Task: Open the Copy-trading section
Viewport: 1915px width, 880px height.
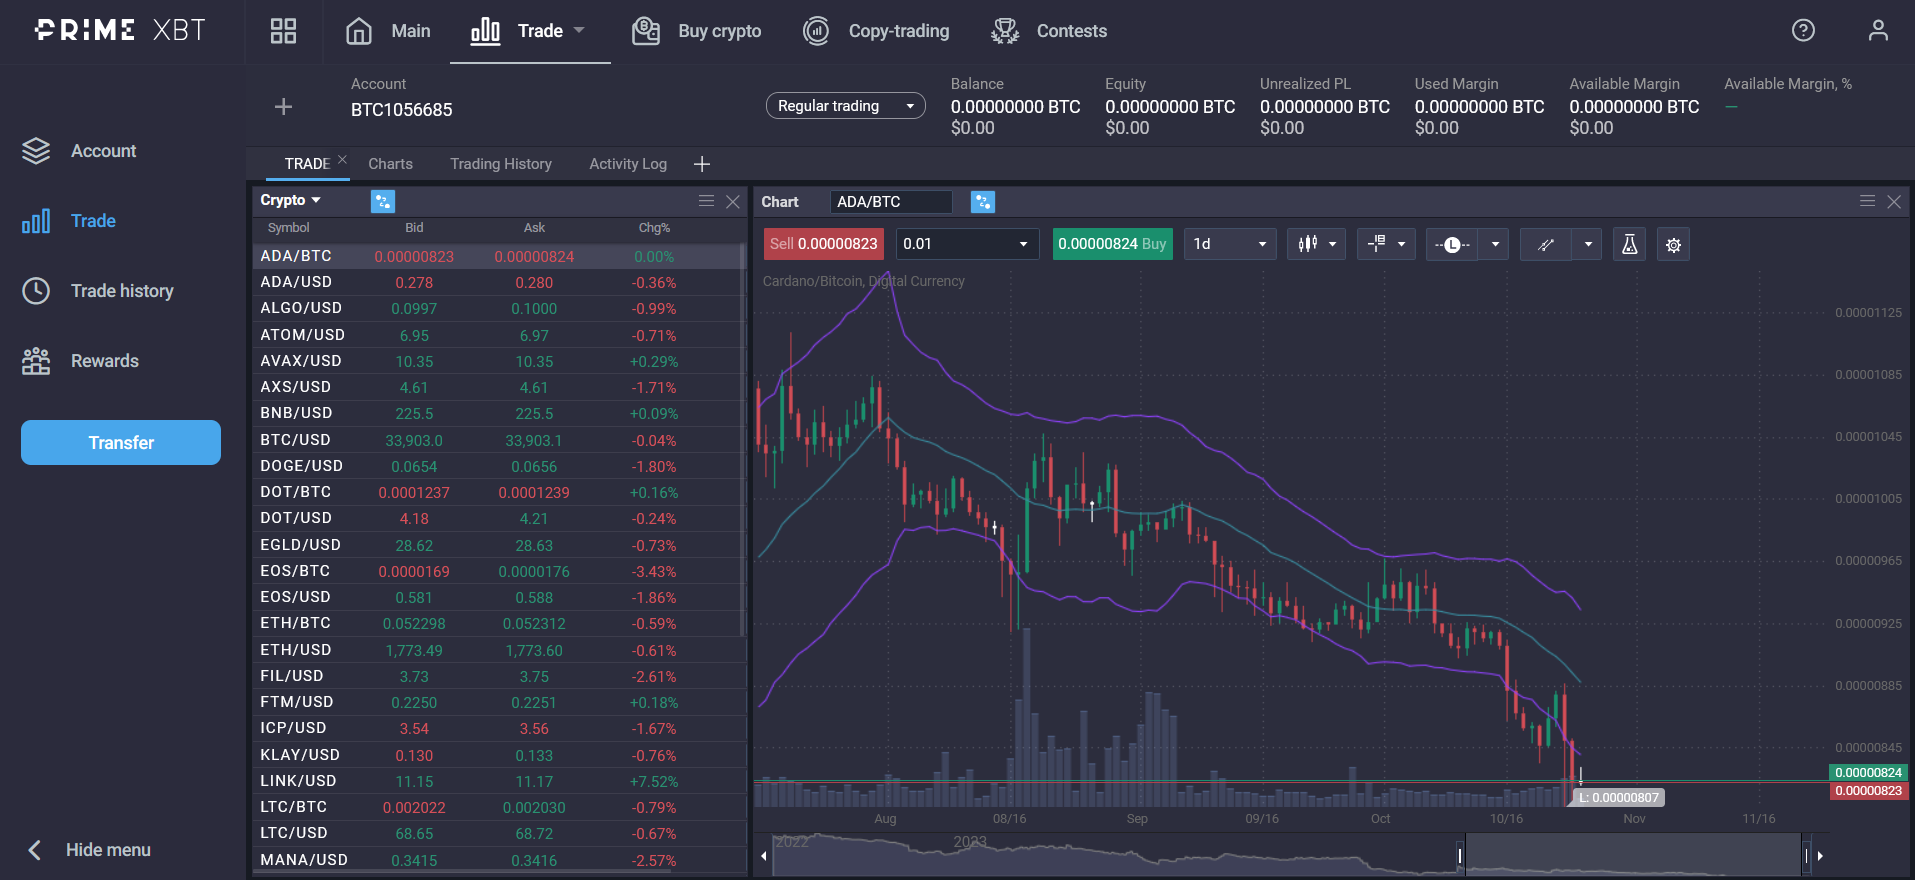Action: (877, 31)
